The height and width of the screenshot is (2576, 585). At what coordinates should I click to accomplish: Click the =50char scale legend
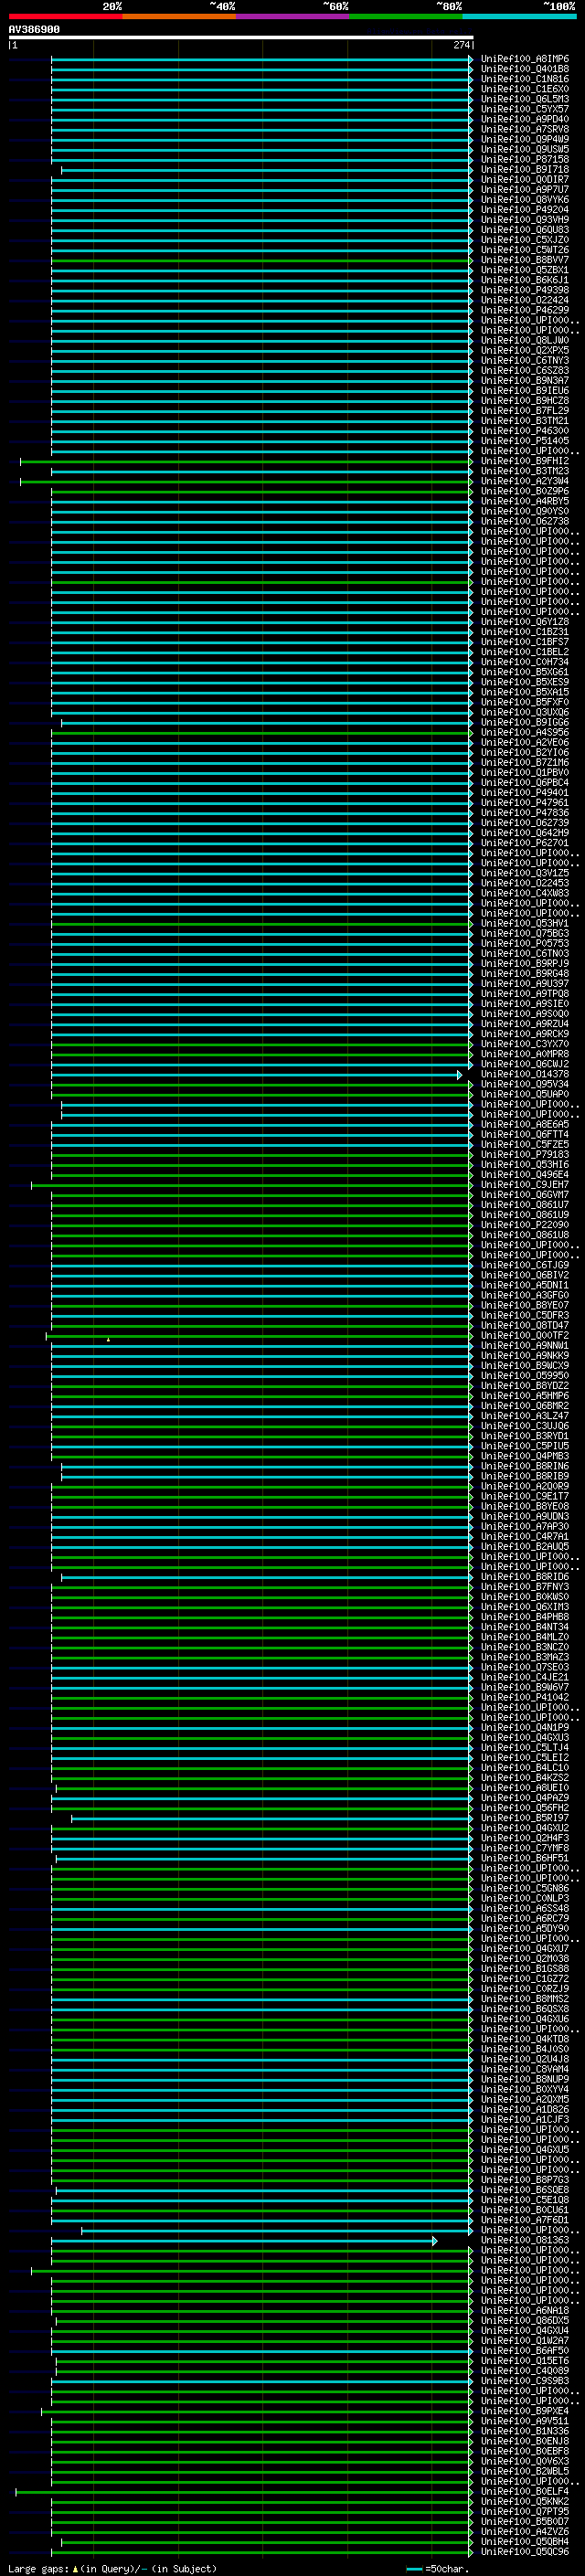pyautogui.click(x=438, y=2569)
